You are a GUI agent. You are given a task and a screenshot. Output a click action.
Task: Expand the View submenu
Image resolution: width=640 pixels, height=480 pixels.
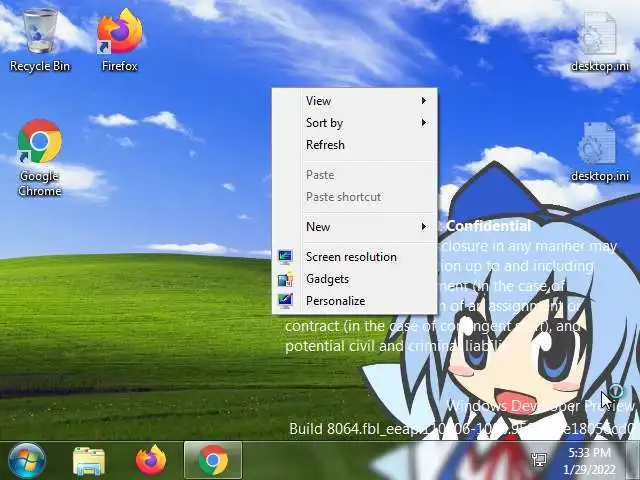[x=355, y=101]
